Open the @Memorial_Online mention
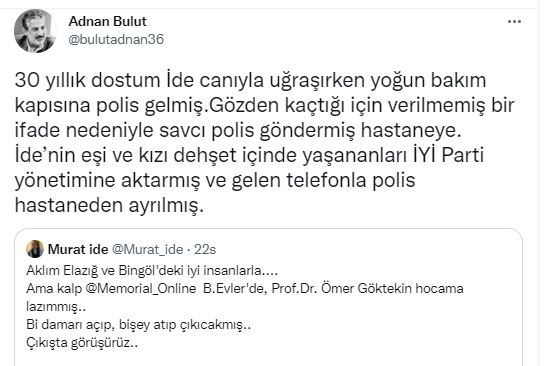The image size is (560, 366). tap(141, 289)
